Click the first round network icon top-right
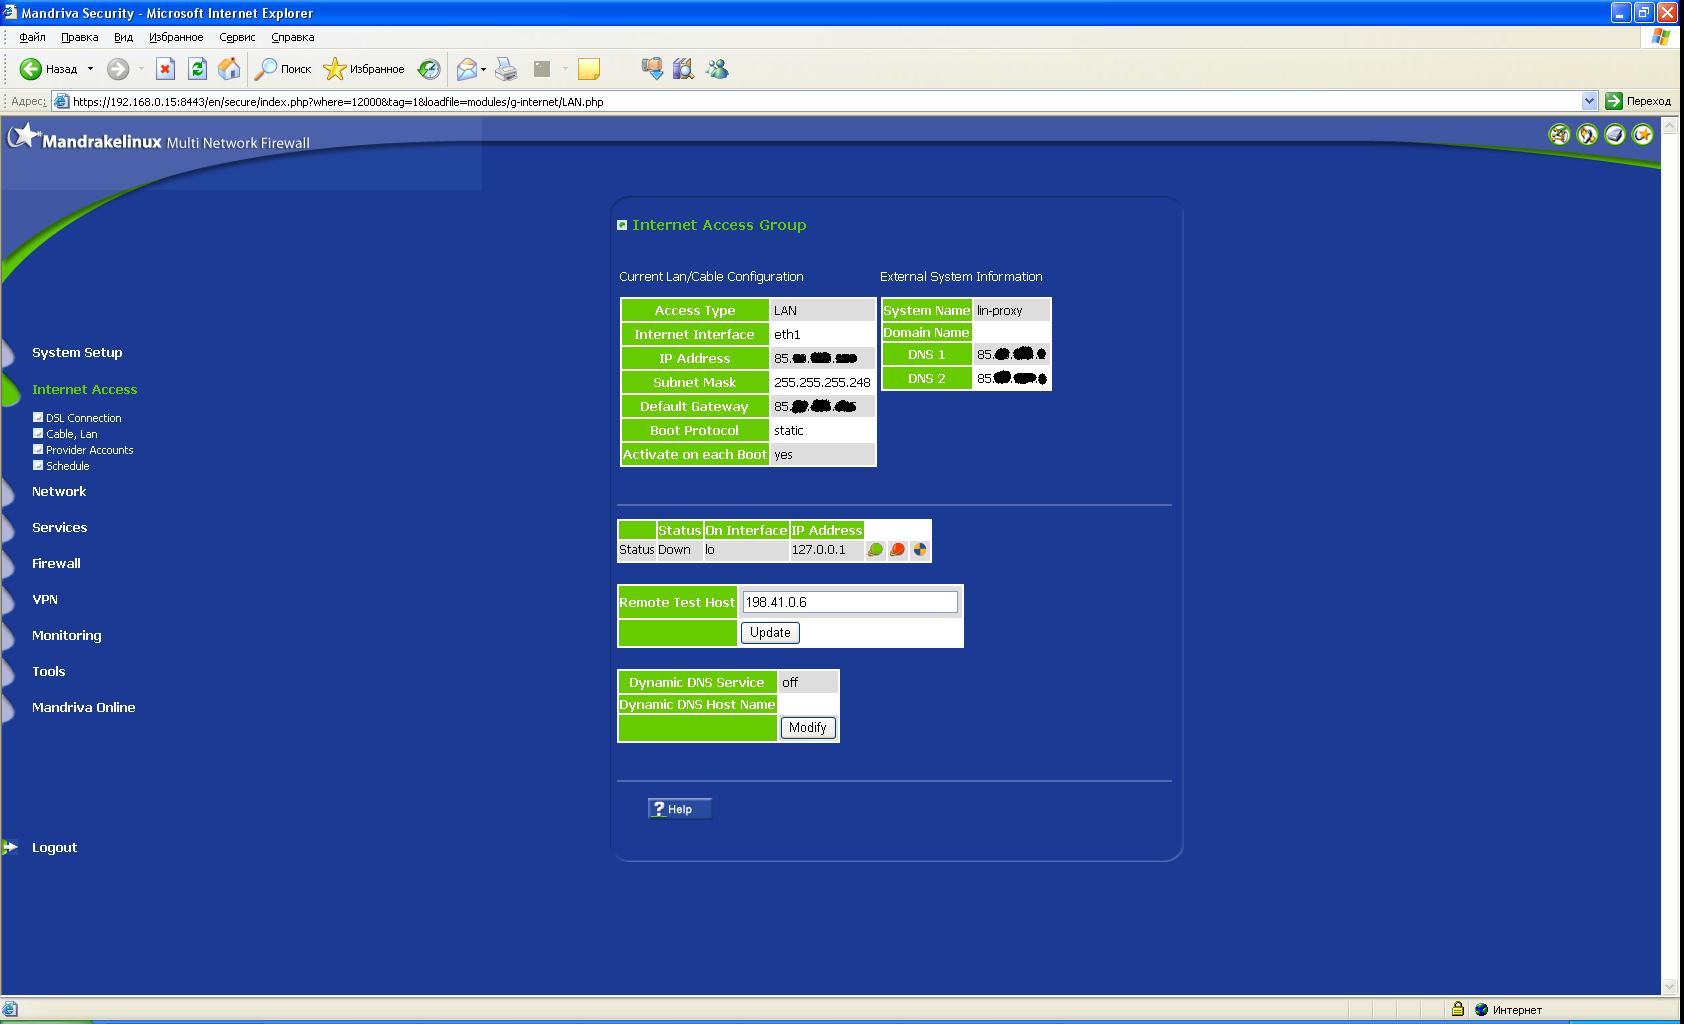The width and height of the screenshot is (1684, 1024). point(1559,134)
